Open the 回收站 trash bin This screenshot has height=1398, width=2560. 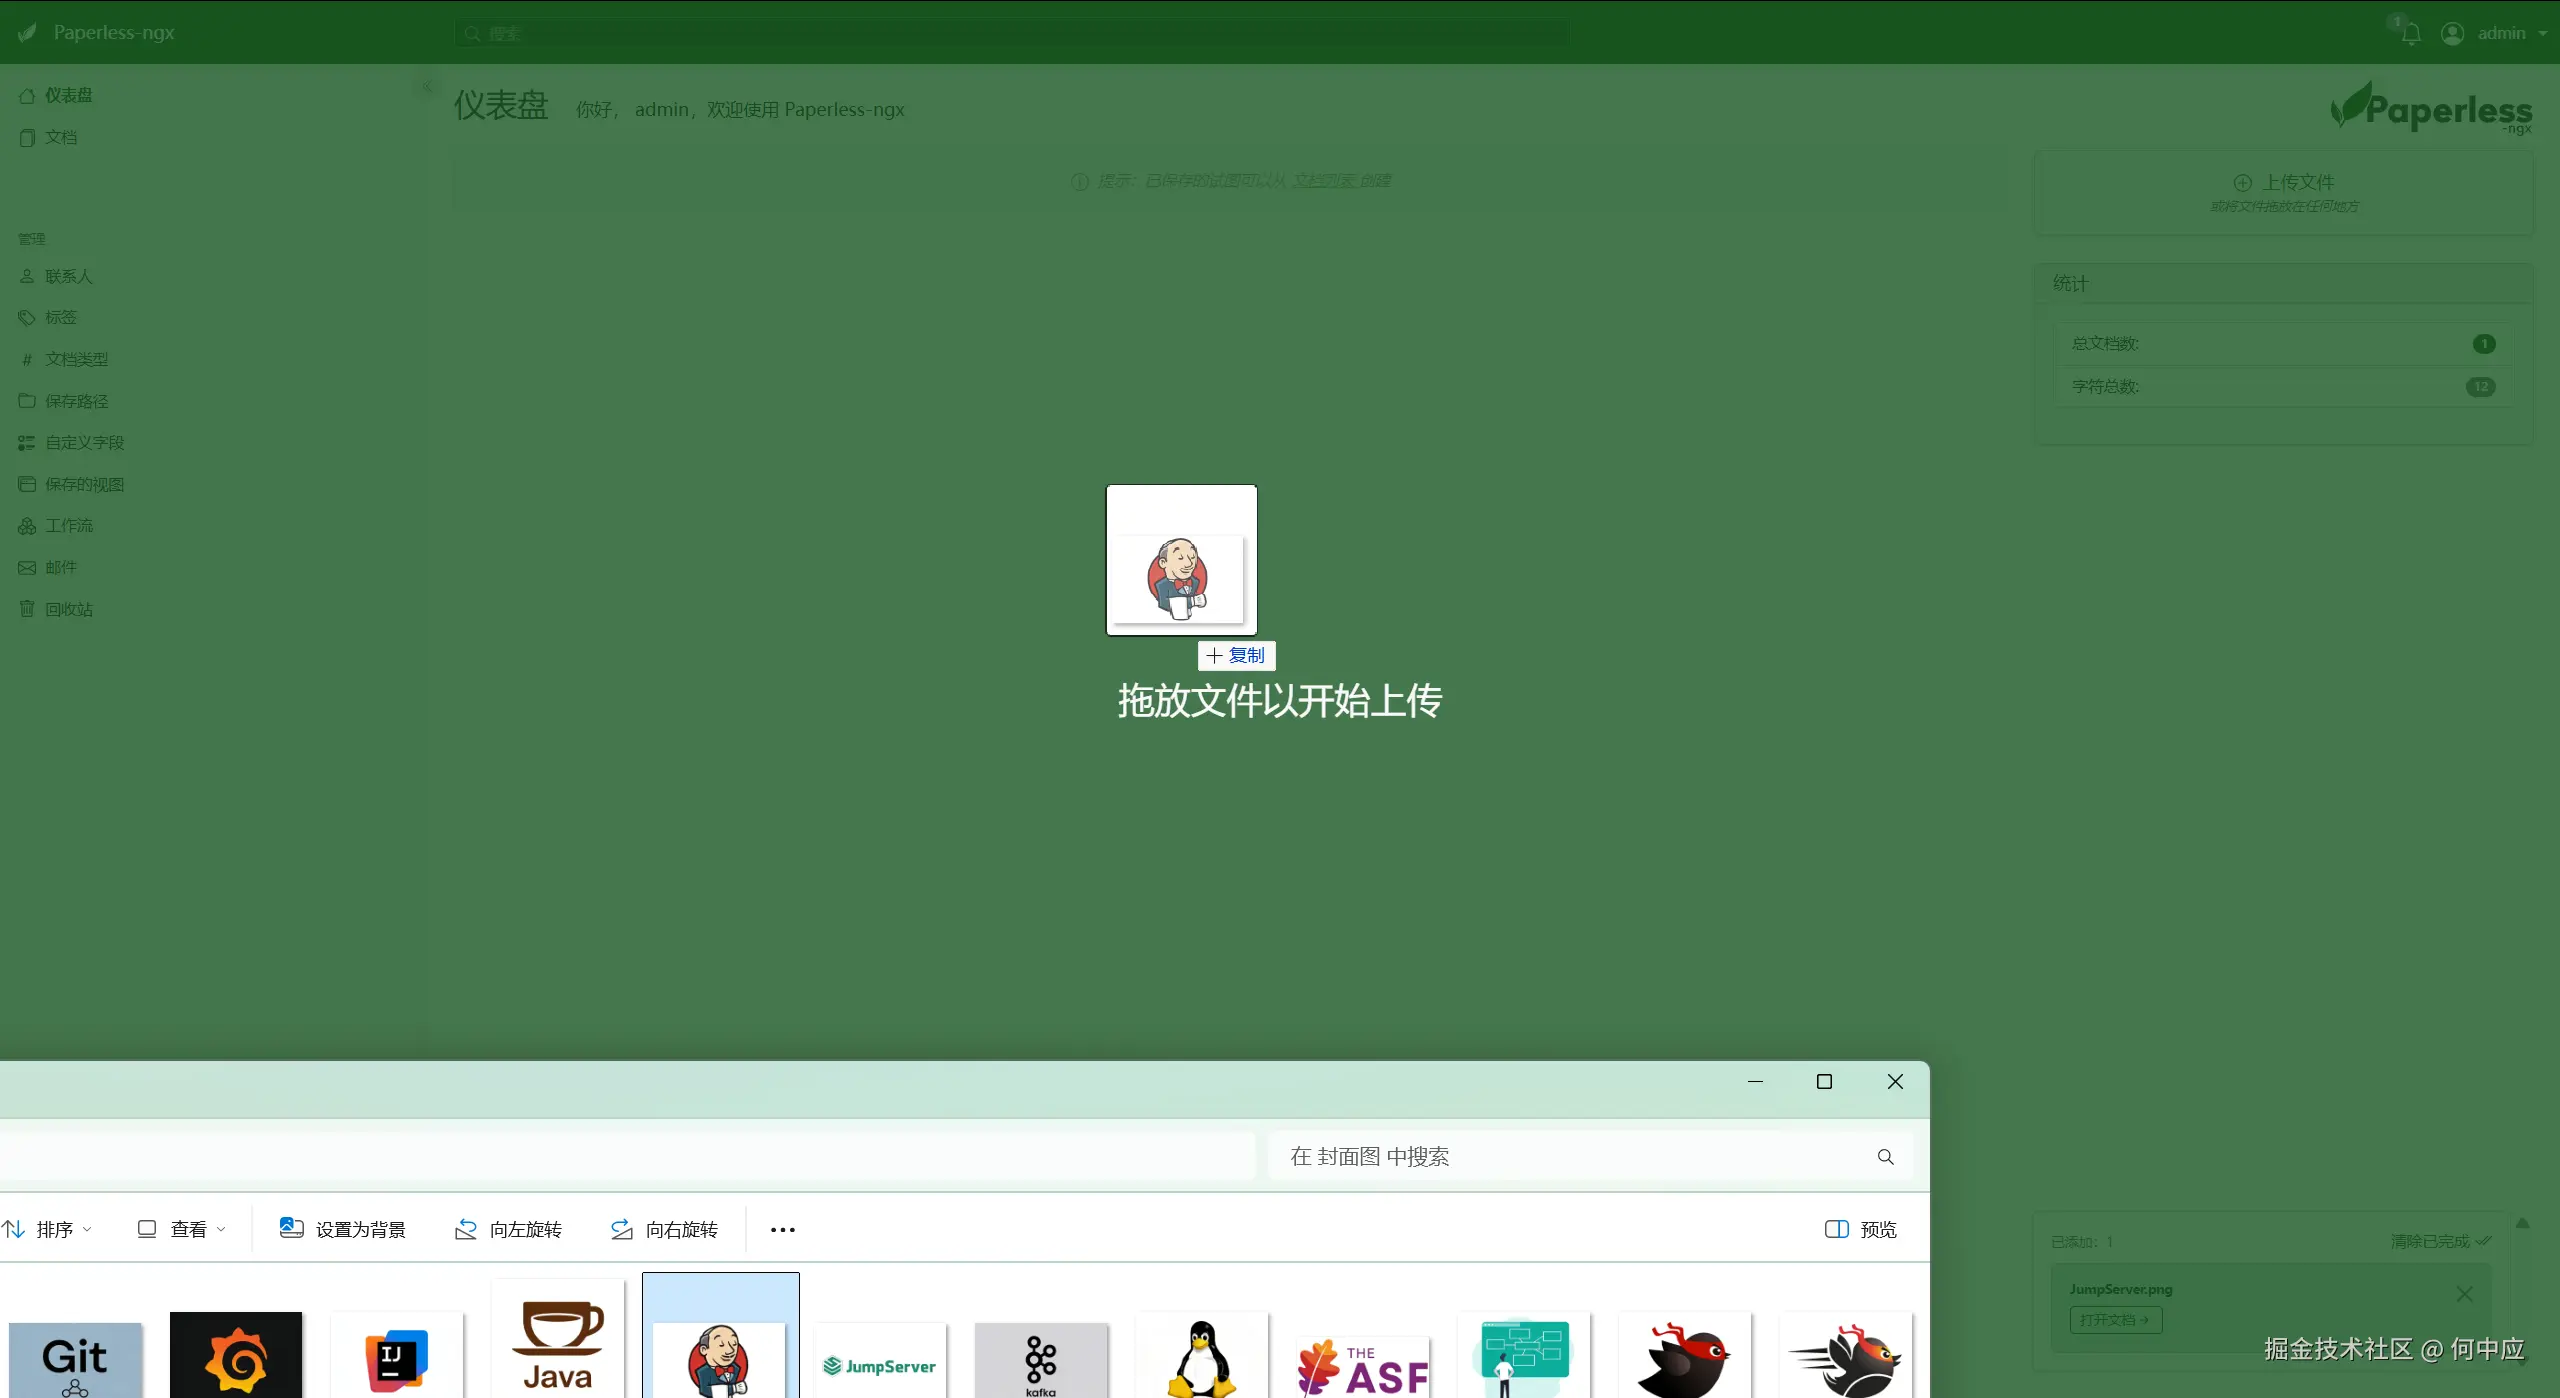[x=68, y=608]
